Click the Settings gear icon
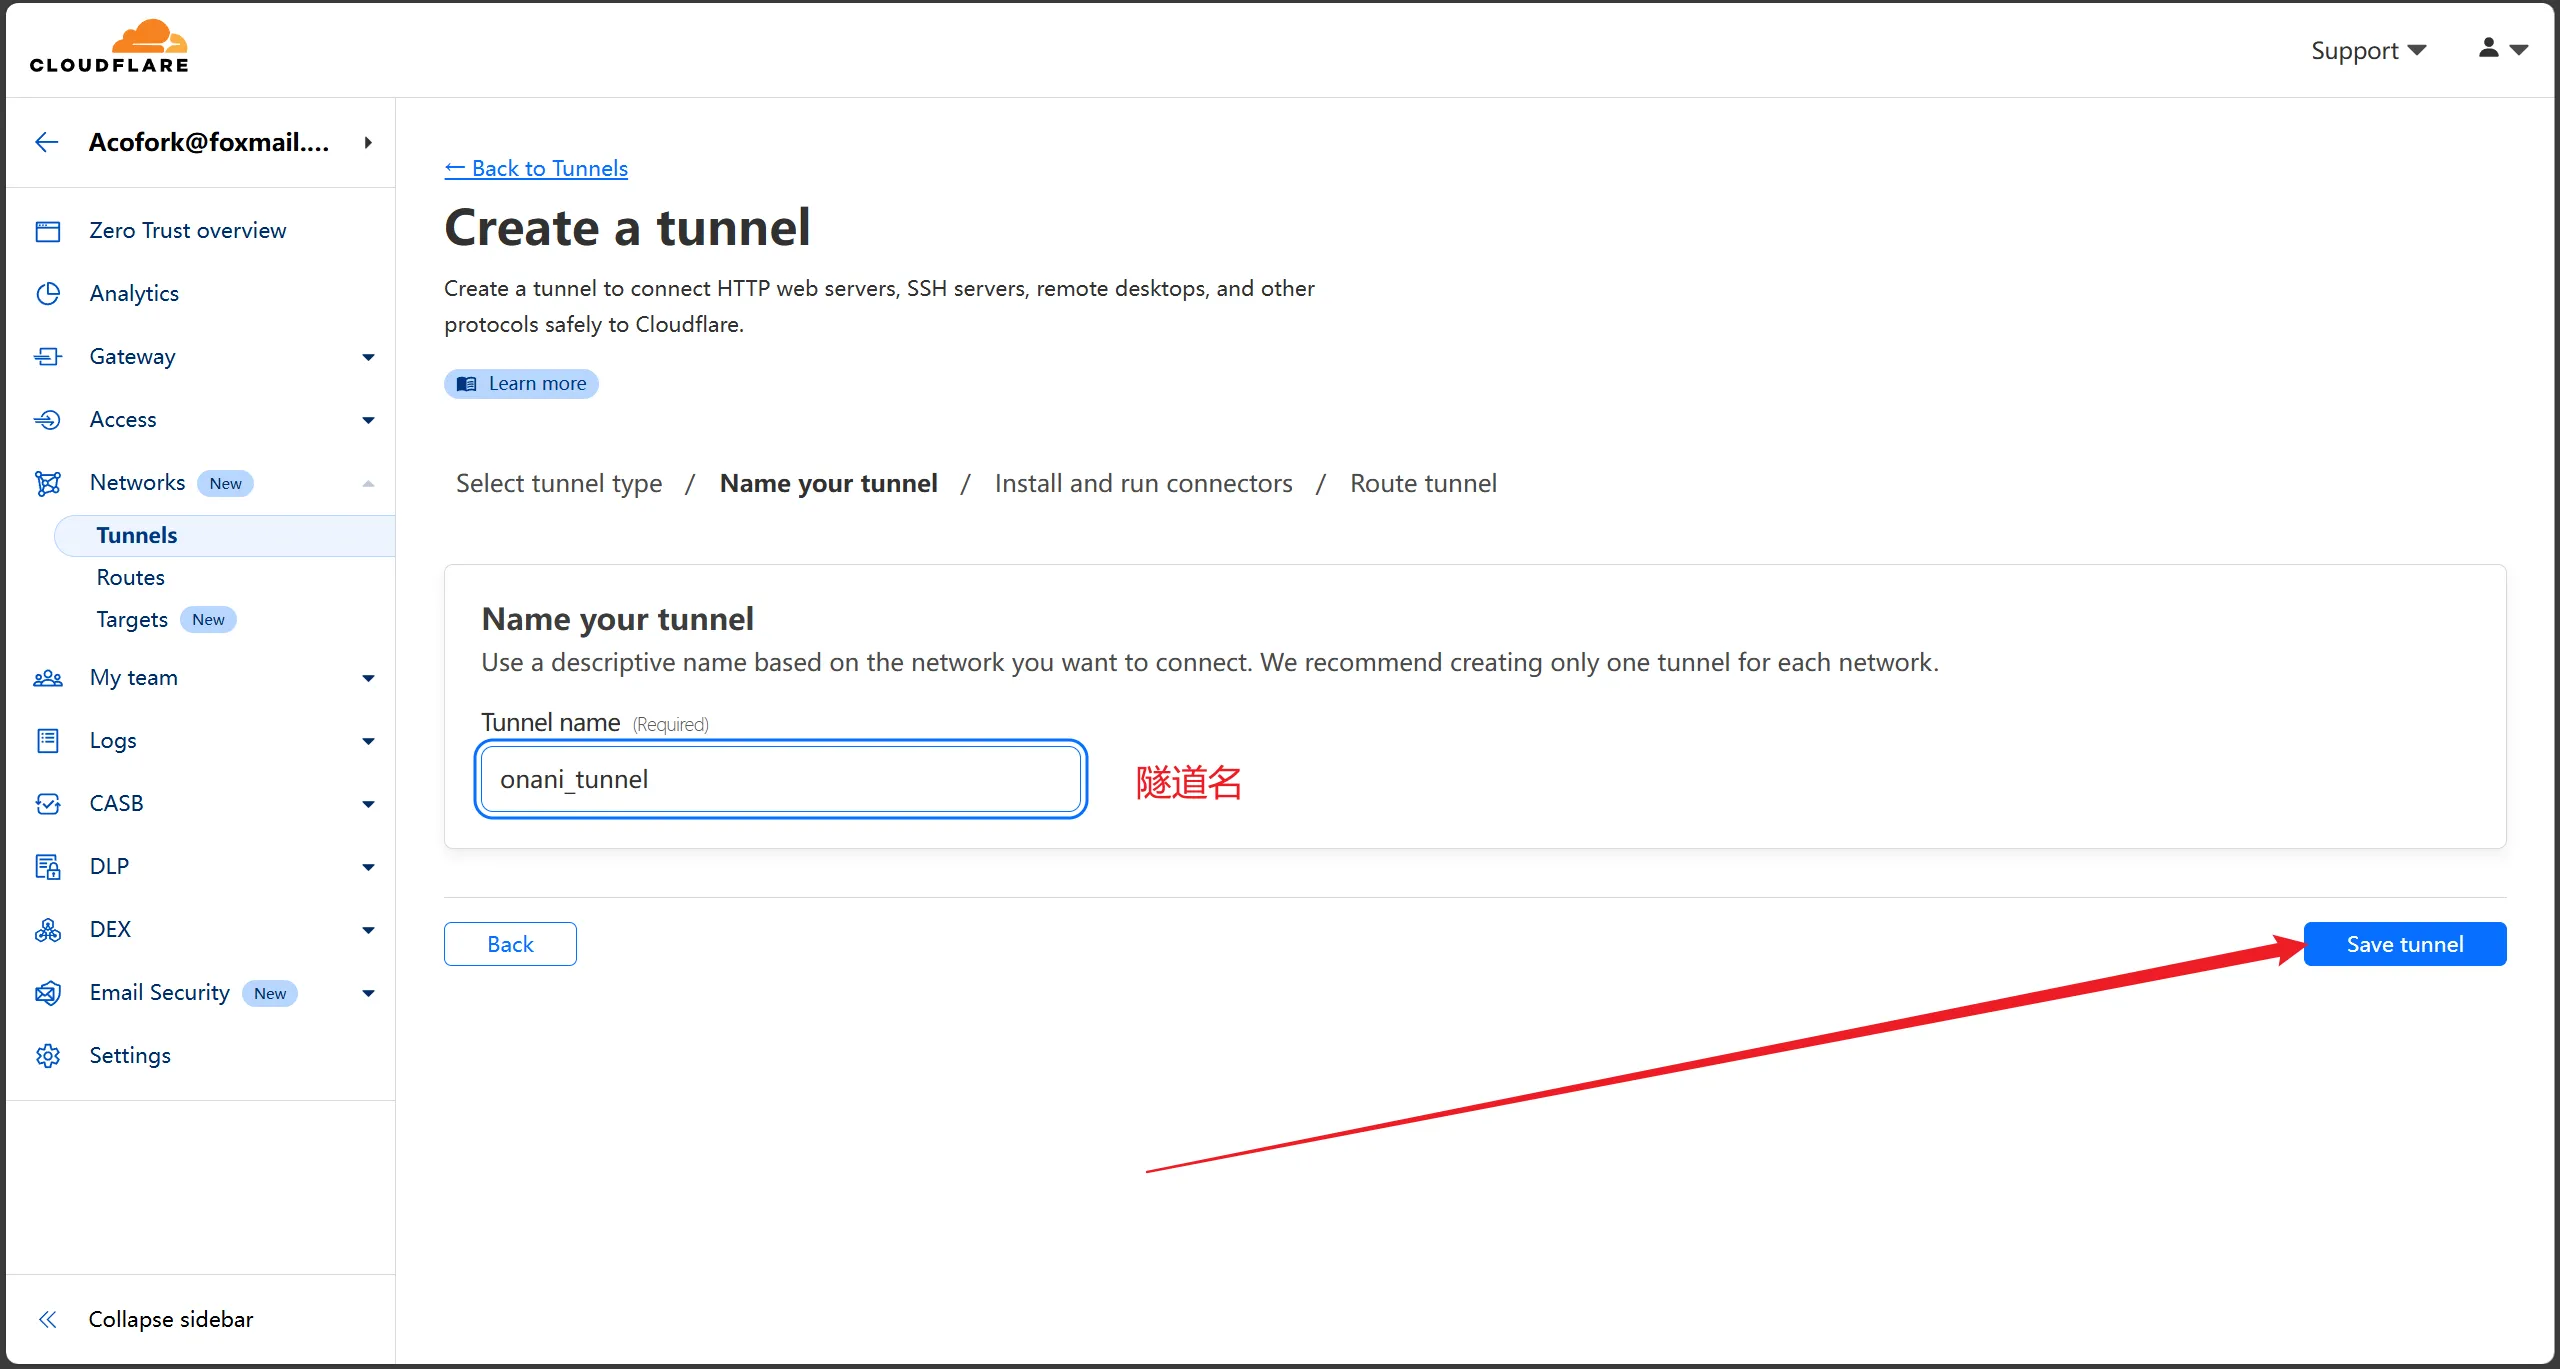 tap(48, 1056)
